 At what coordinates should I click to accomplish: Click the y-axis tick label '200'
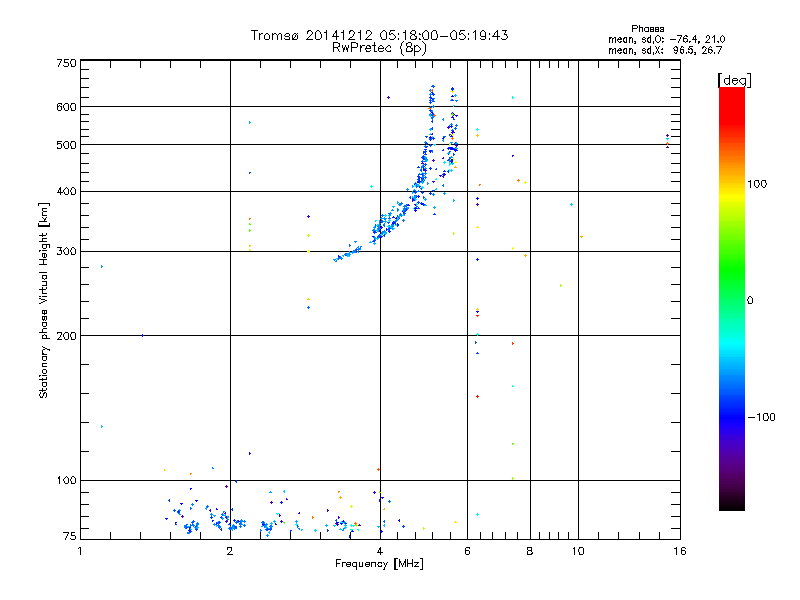tap(66, 336)
